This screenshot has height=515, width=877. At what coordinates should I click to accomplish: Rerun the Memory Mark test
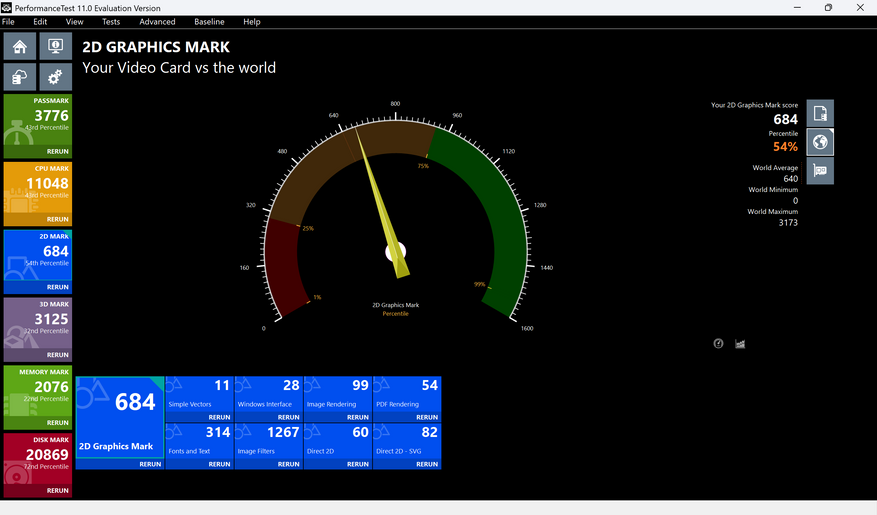coord(58,423)
